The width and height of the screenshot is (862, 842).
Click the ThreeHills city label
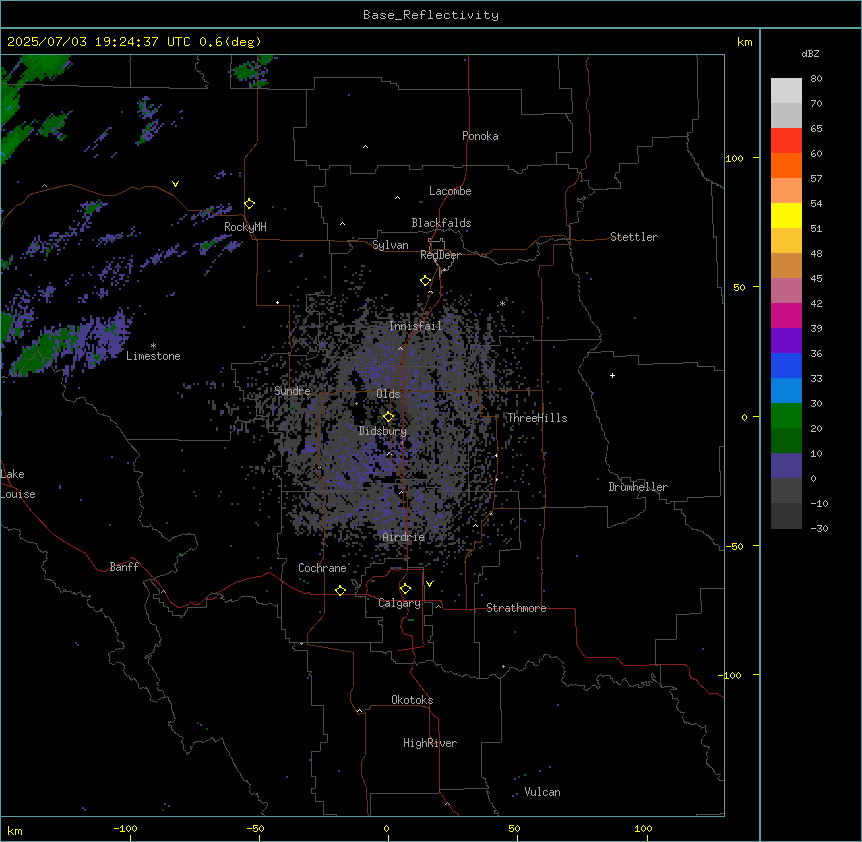pyautogui.click(x=537, y=418)
